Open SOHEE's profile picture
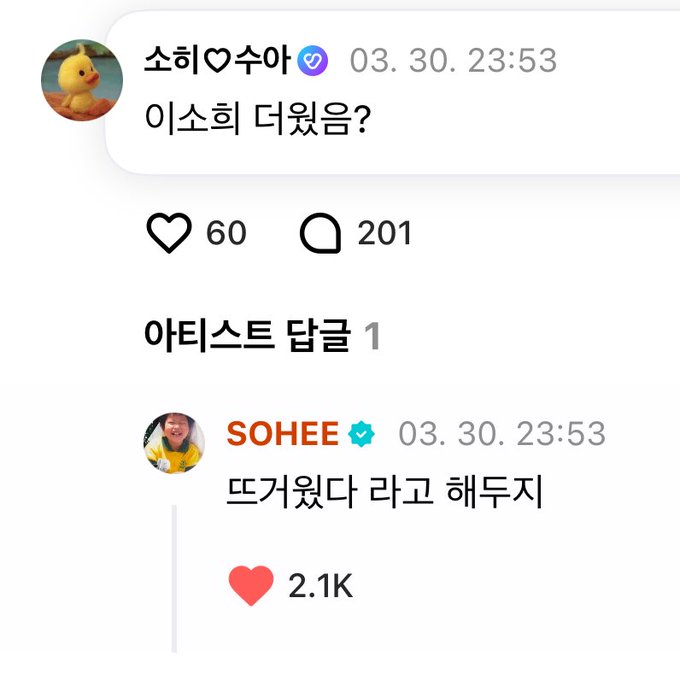The image size is (680, 680). coord(174,443)
